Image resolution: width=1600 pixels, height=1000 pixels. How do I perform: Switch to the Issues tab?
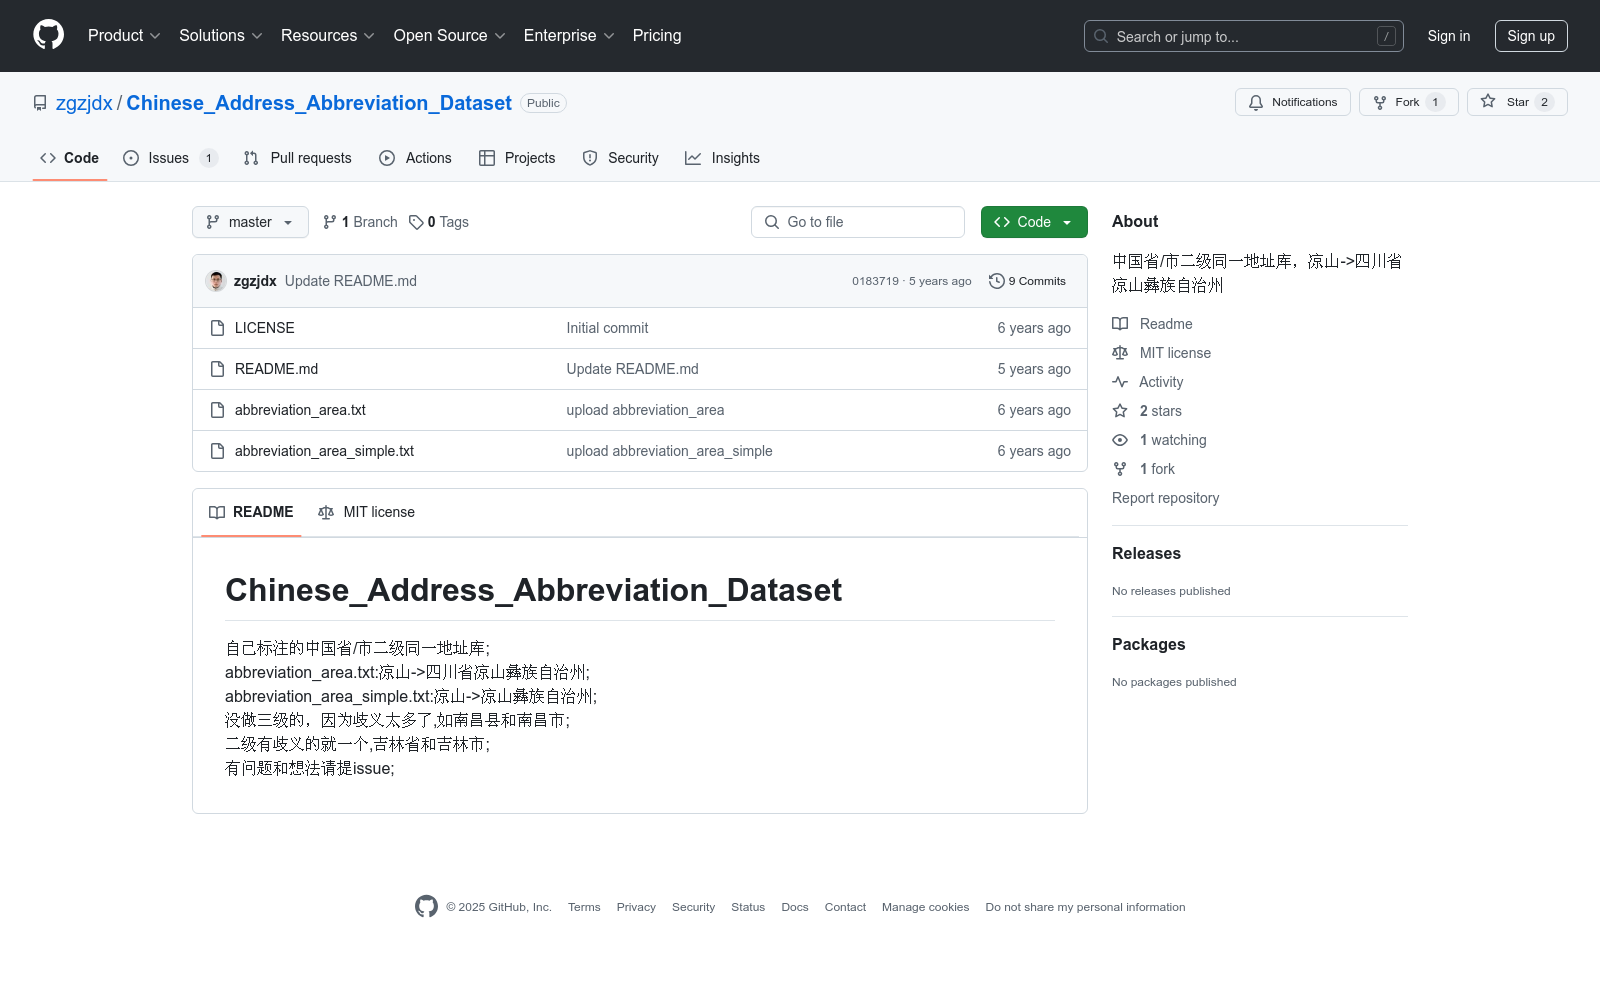click(170, 158)
